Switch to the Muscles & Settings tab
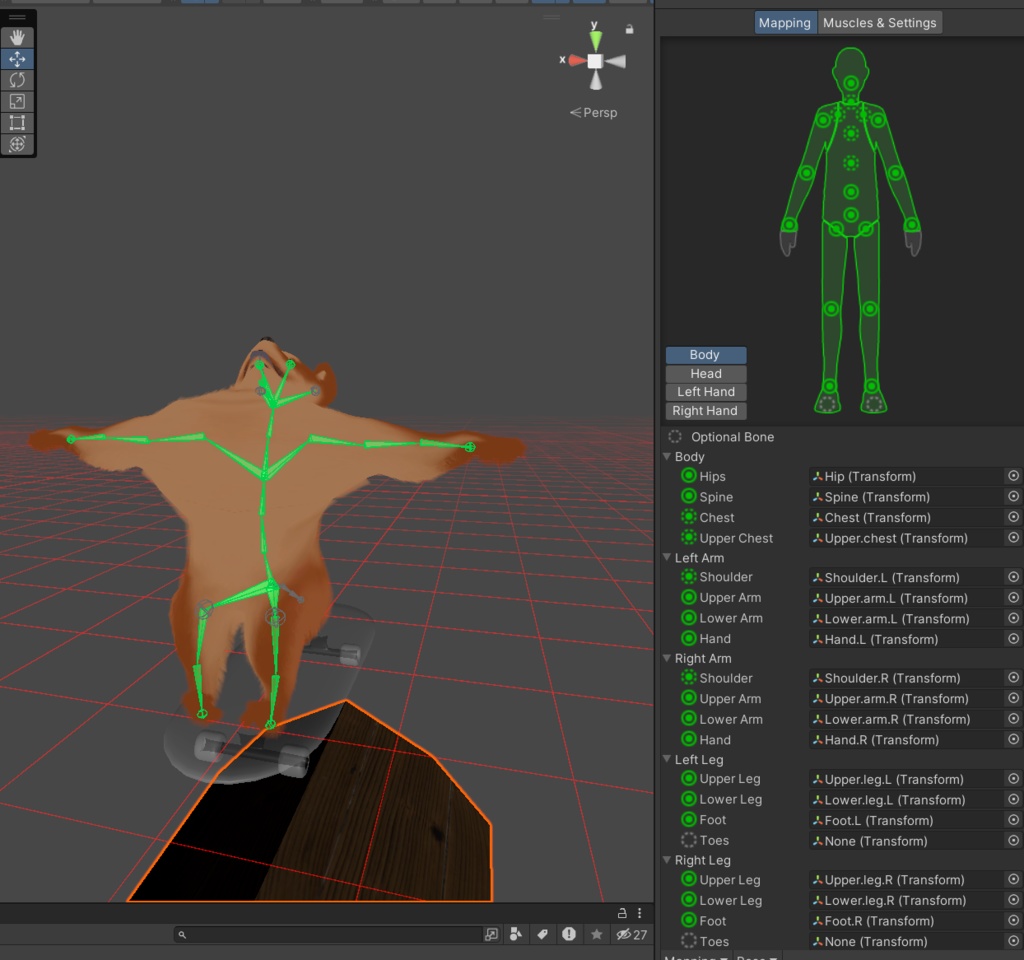The image size is (1024, 960). (x=879, y=23)
